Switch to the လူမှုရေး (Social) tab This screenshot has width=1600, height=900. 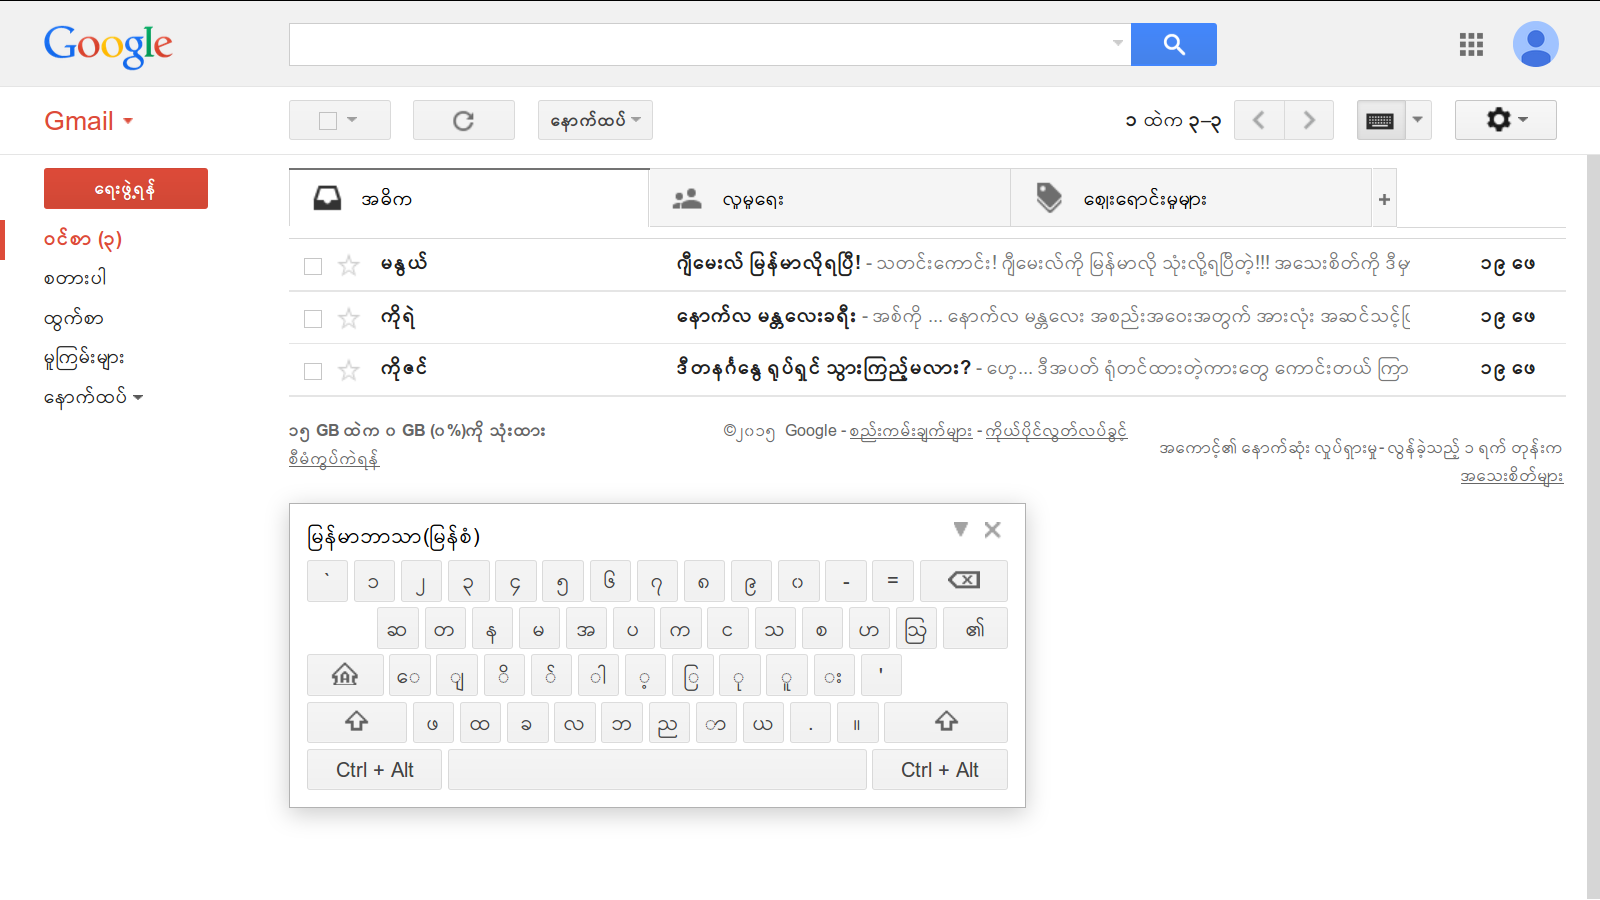(829, 199)
